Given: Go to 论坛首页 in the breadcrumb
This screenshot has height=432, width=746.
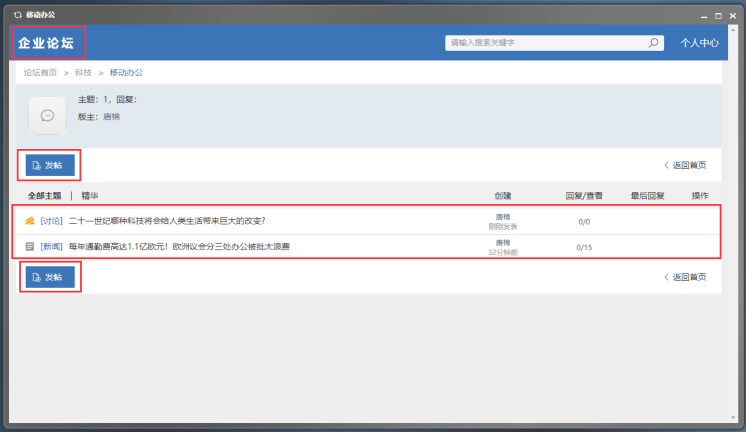Looking at the screenshot, I should click(40, 73).
